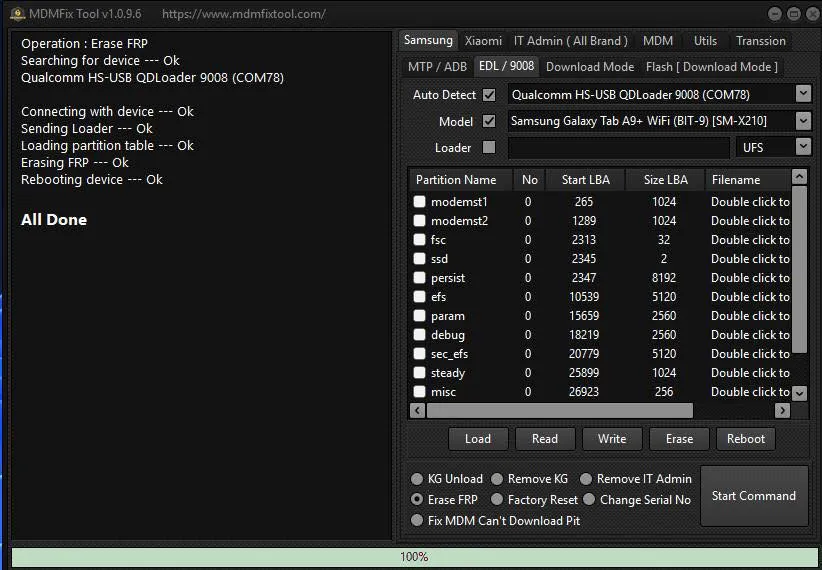This screenshot has height=570, width=822.
Task: Click the Start LBA column header
Action: 586,180
